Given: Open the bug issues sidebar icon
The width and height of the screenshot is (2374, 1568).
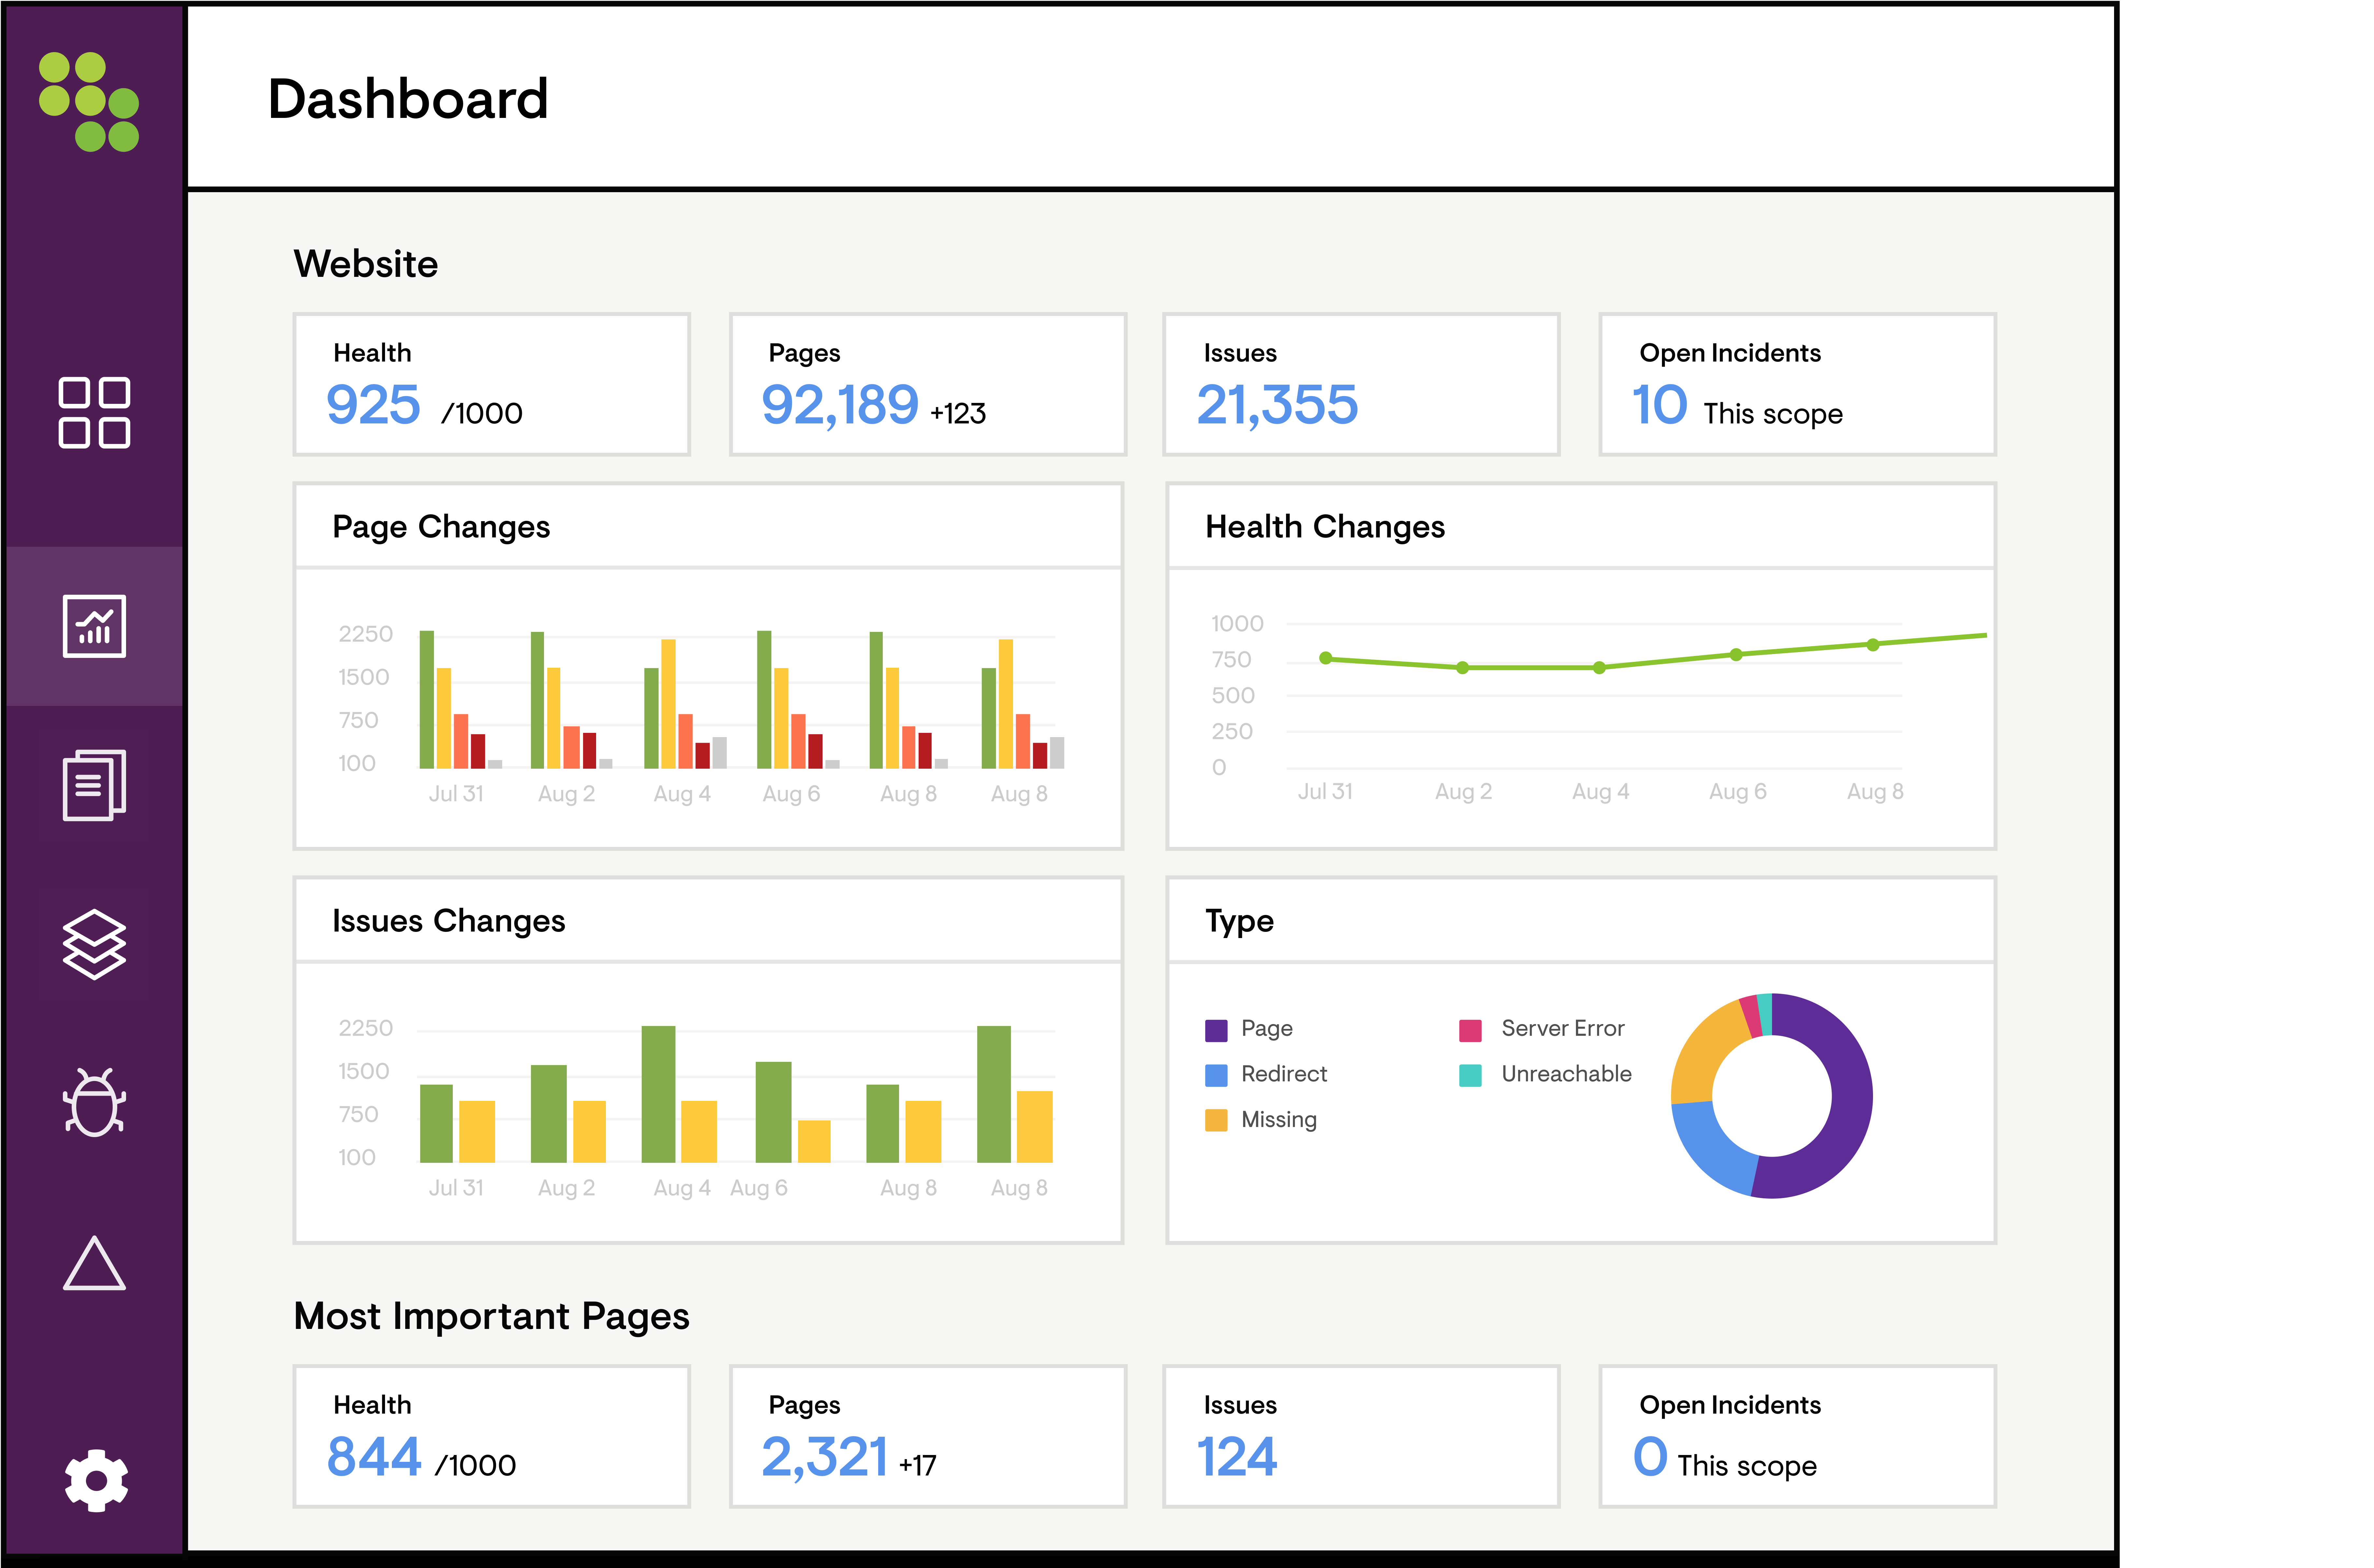Looking at the screenshot, I should point(94,1103).
